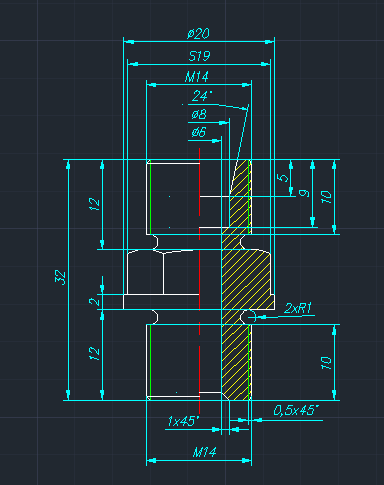This screenshot has width=384, height=485.
Task: Select the ø6 diameter label
Action: click(x=199, y=132)
